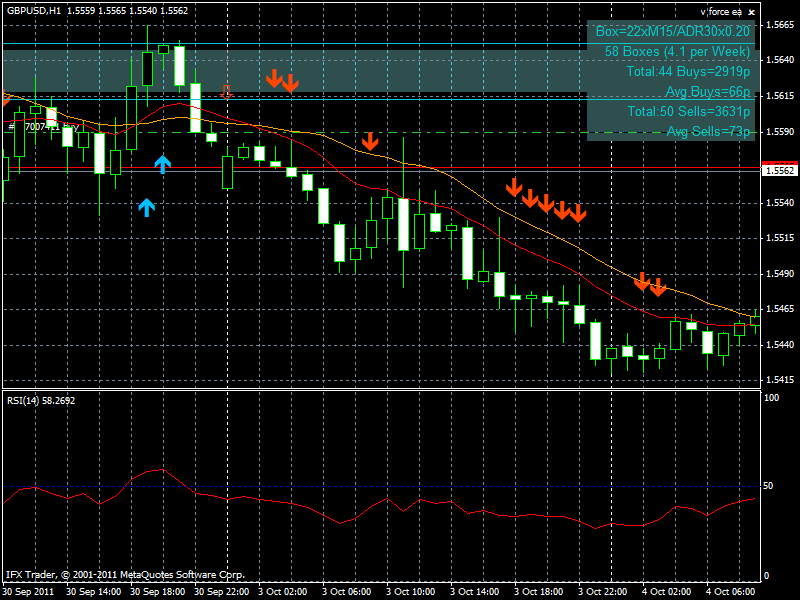Select the Avg Sells=73p label
800x600 pixels.
pyautogui.click(x=708, y=132)
